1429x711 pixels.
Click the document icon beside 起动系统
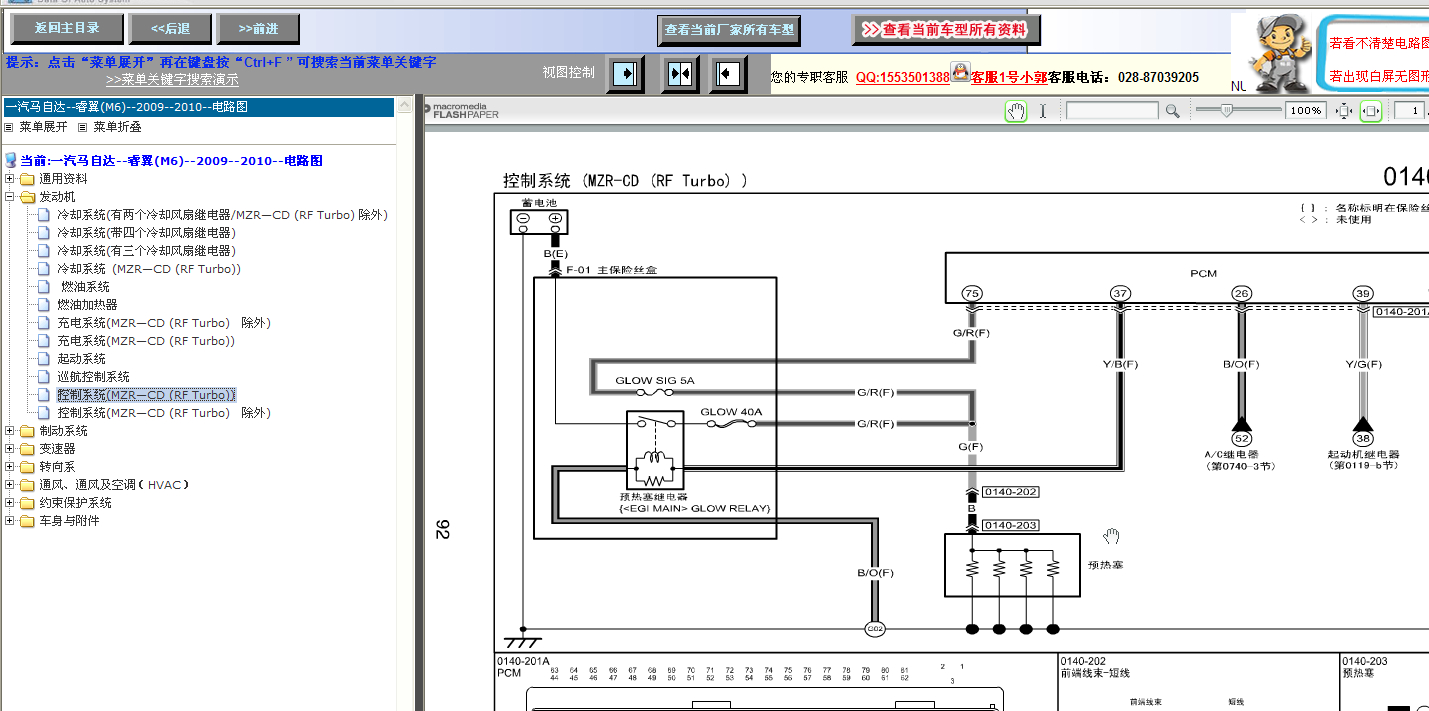click(x=43, y=359)
